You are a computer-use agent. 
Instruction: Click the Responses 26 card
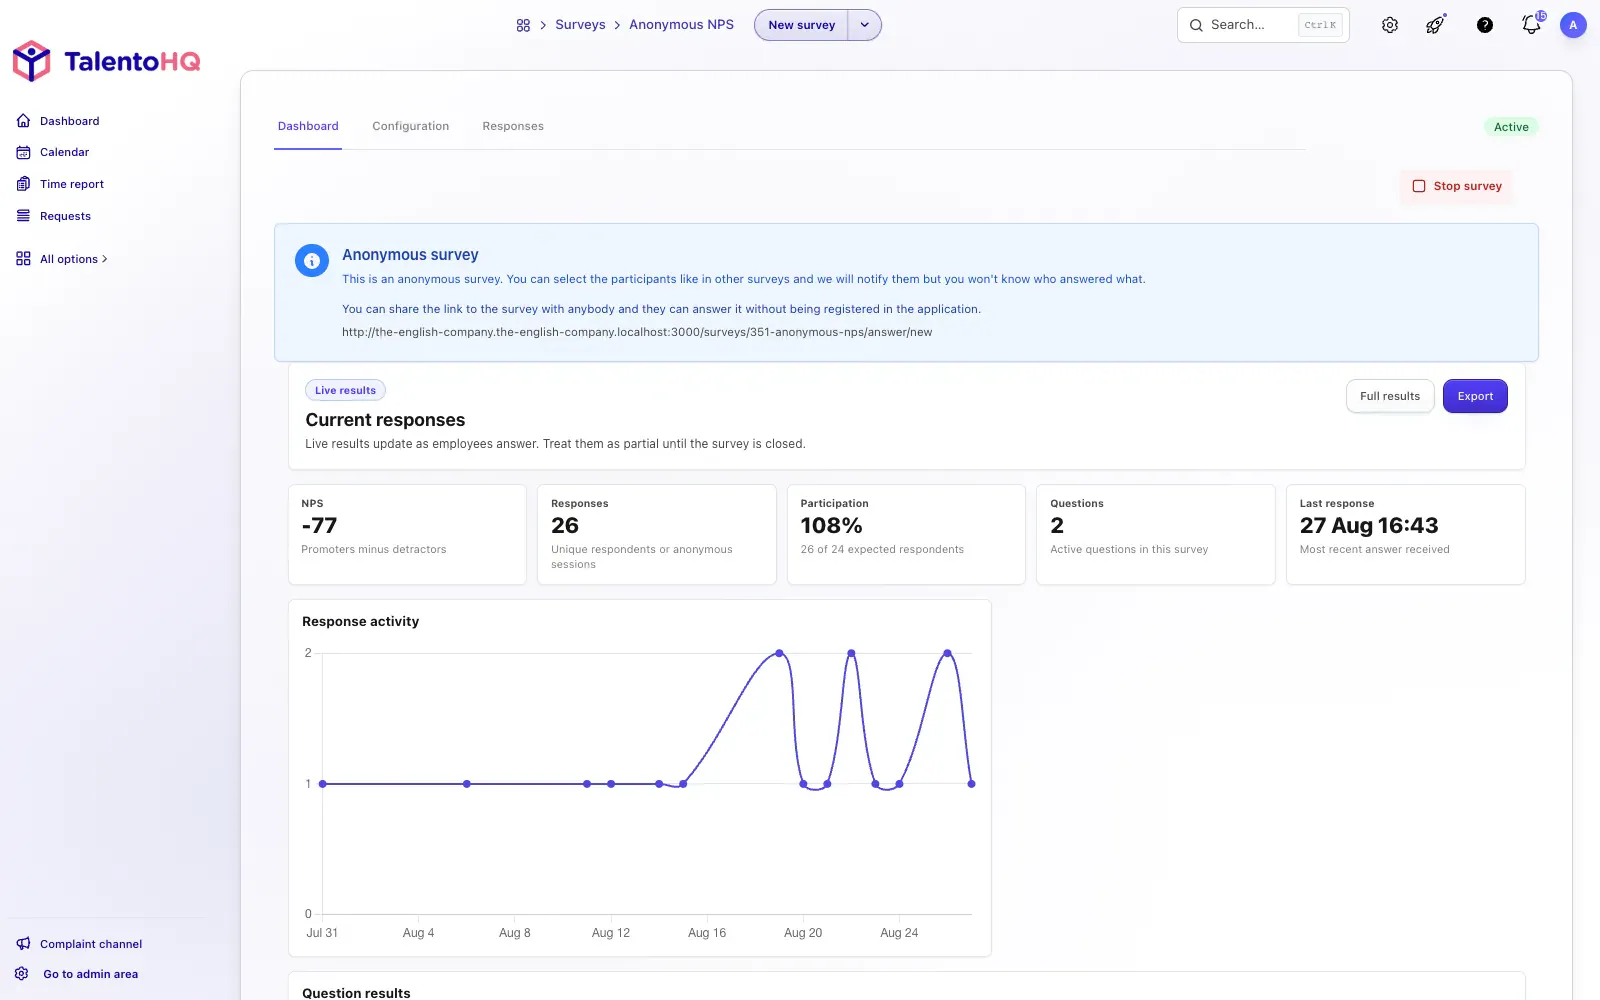657,535
